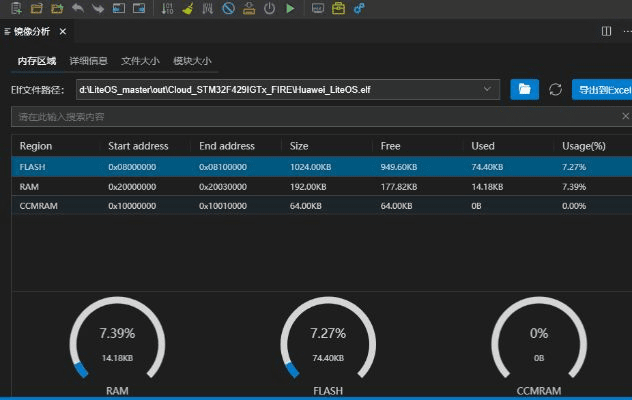Click the circle-slash stop icon
The image size is (632, 400).
click(229, 9)
